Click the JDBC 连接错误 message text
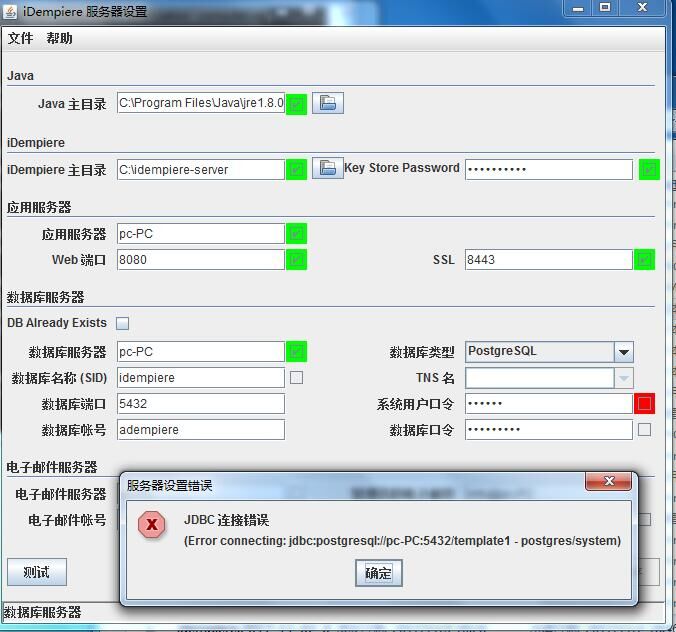The image size is (676, 632). coord(226,520)
